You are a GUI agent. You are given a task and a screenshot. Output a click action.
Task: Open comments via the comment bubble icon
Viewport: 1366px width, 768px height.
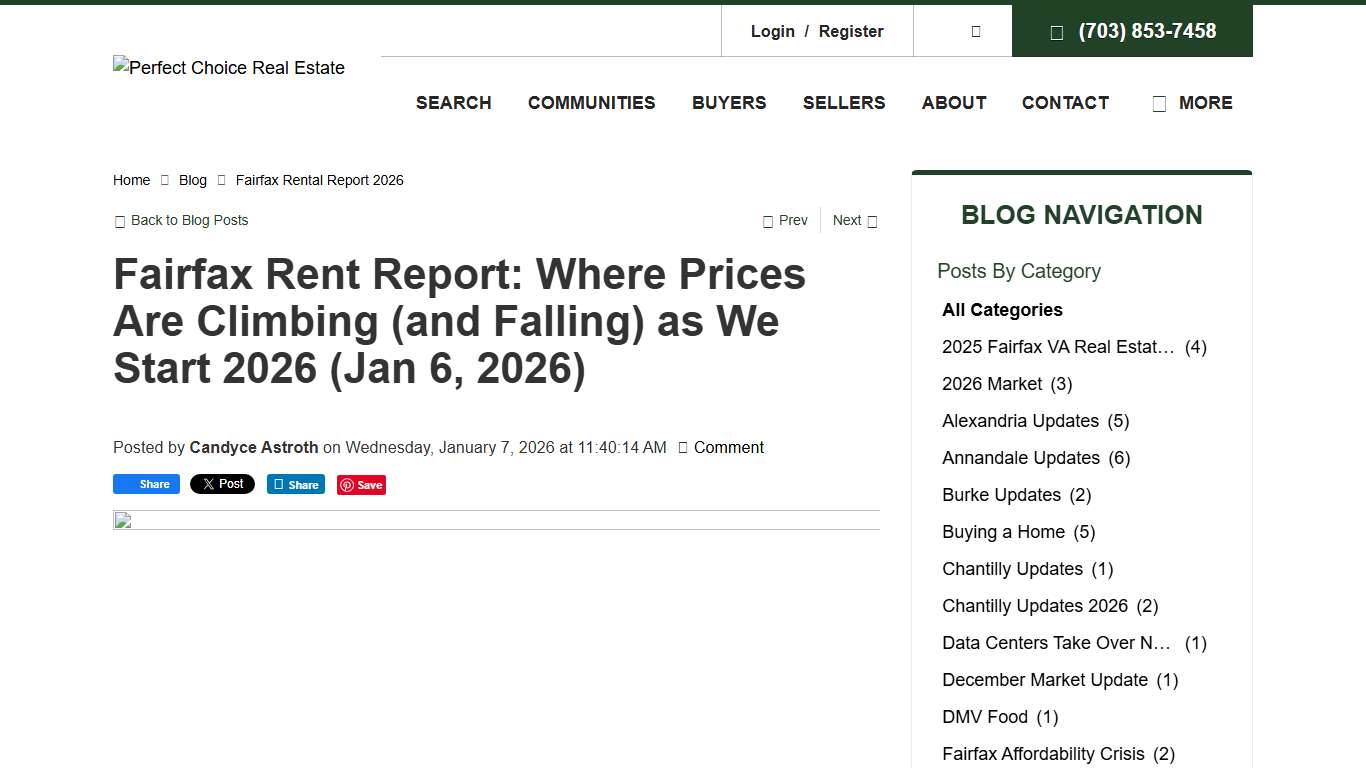coord(684,447)
